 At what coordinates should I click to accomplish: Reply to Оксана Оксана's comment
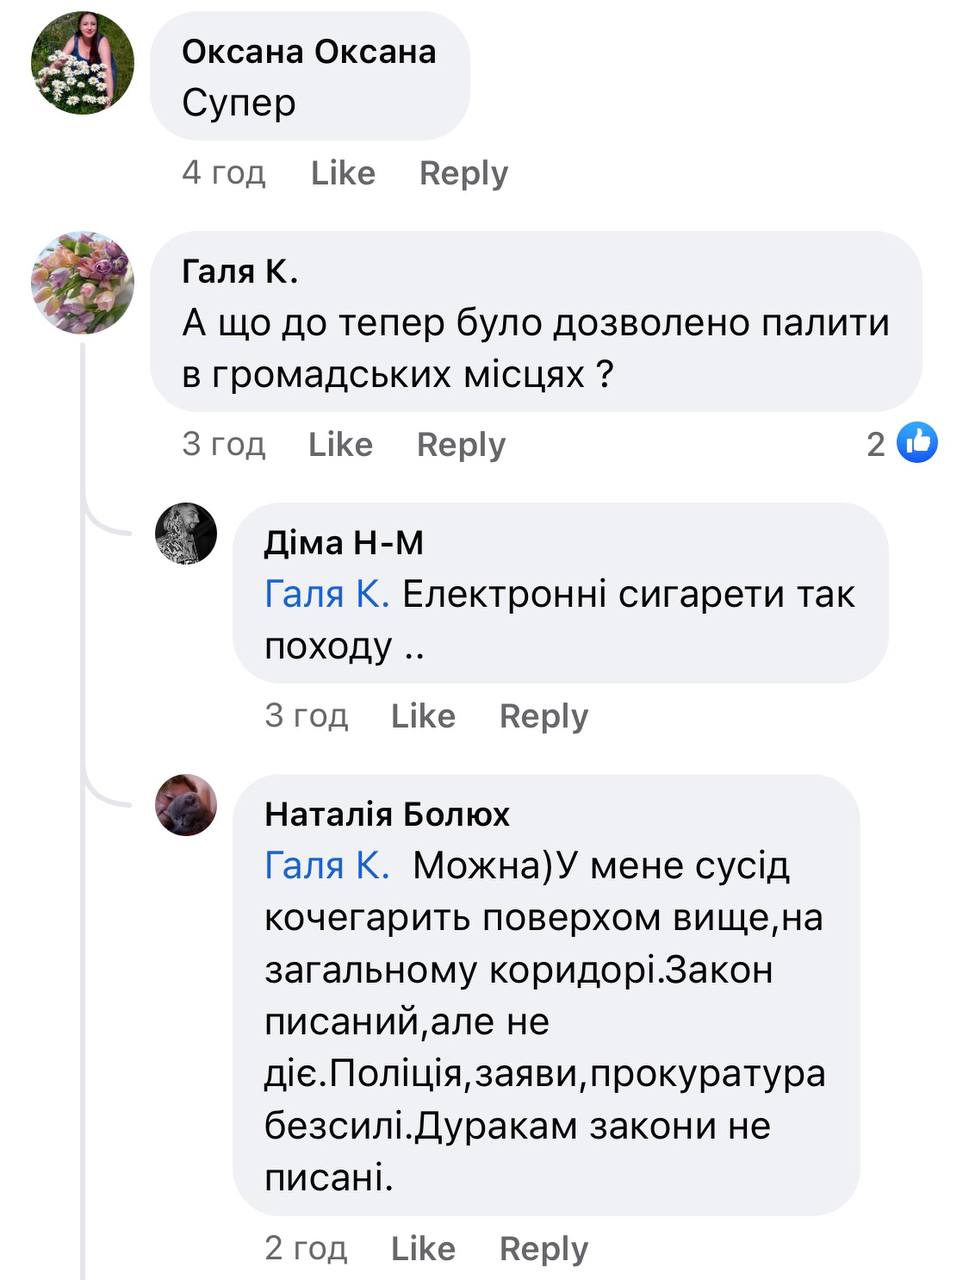(463, 173)
